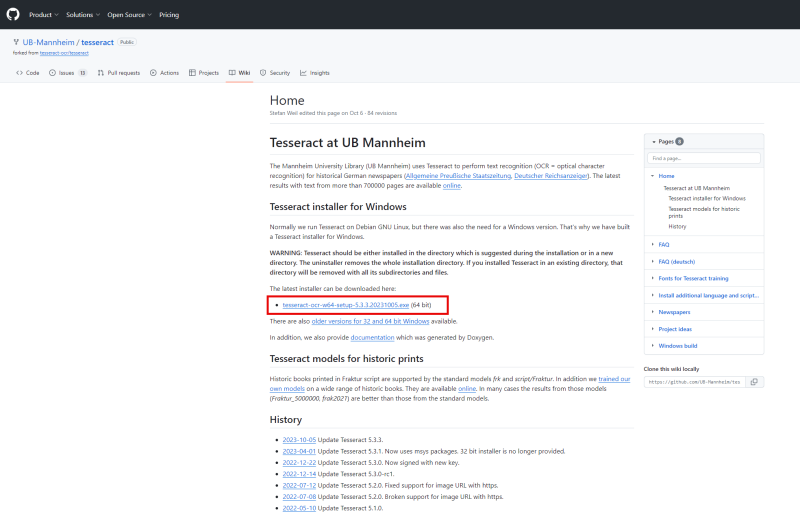Open the Doxygen documentation link
This screenshot has height=516, width=800.
[372, 338]
